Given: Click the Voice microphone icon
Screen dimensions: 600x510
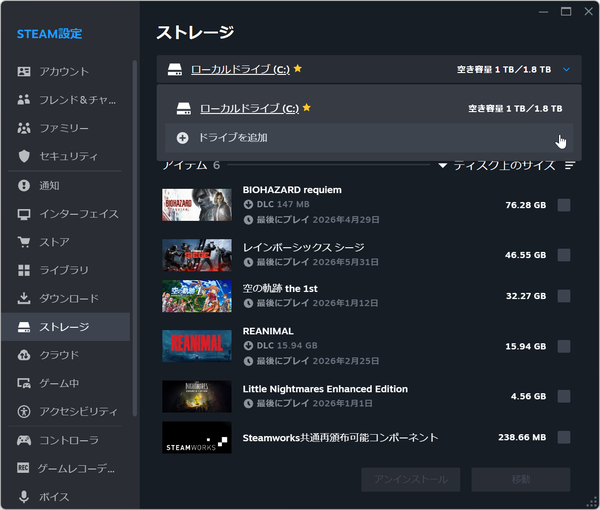Looking at the screenshot, I should pos(24,497).
